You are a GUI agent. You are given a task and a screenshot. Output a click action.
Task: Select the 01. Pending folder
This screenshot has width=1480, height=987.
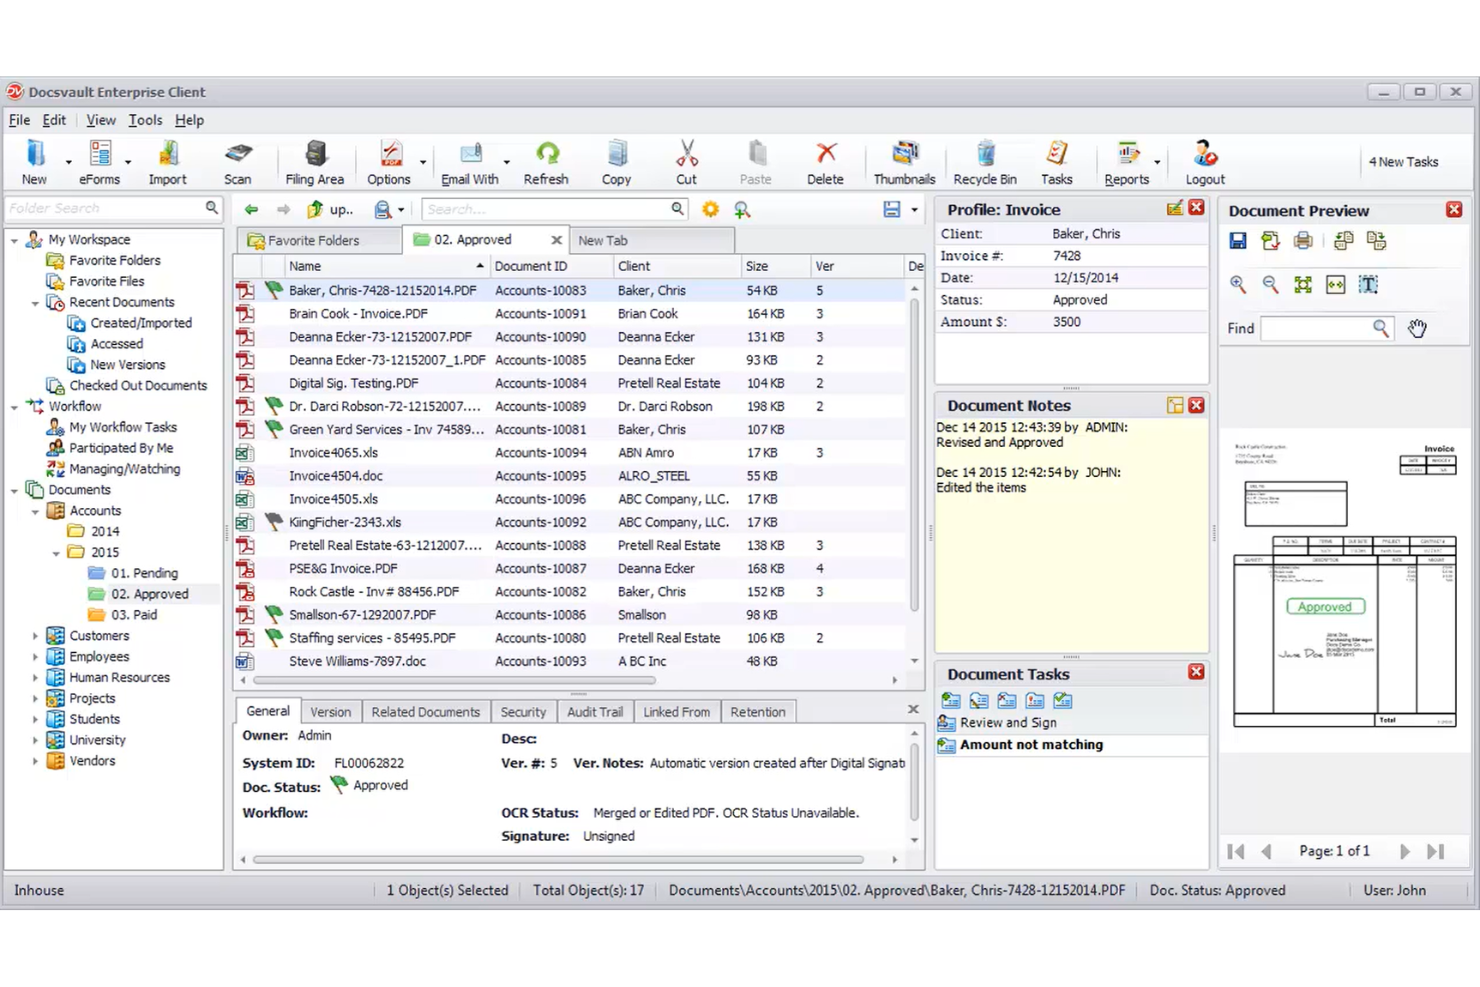[144, 573]
